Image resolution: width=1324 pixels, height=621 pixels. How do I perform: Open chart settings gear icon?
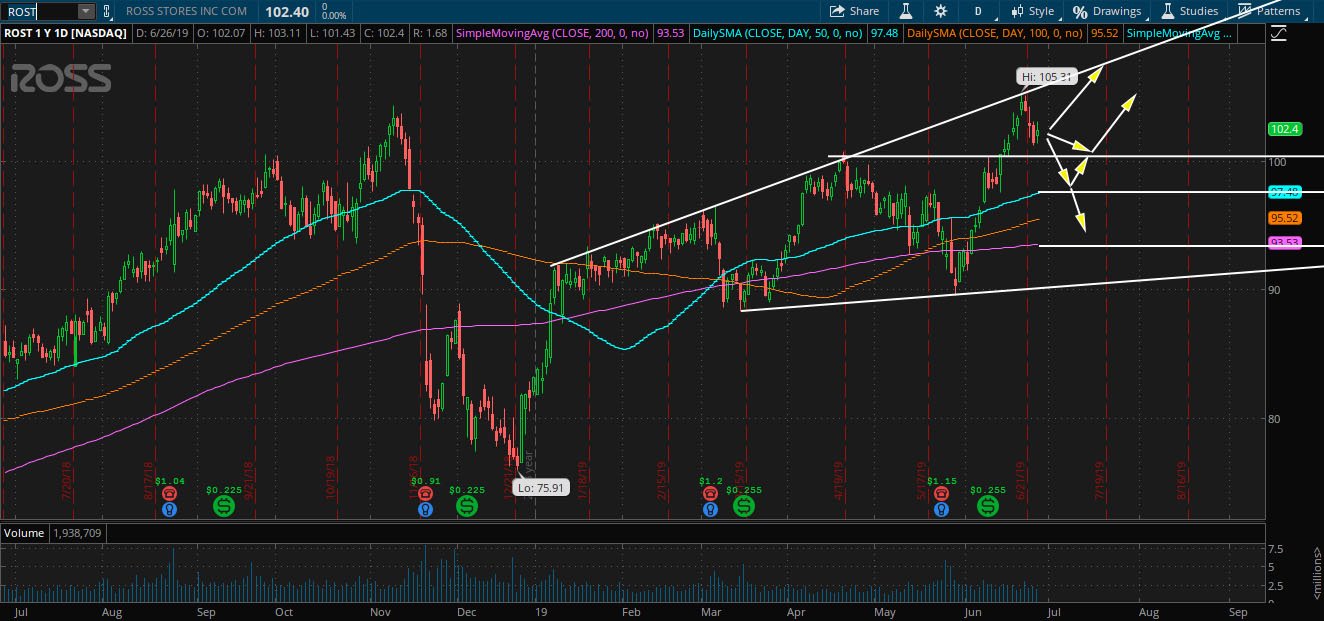tap(940, 11)
